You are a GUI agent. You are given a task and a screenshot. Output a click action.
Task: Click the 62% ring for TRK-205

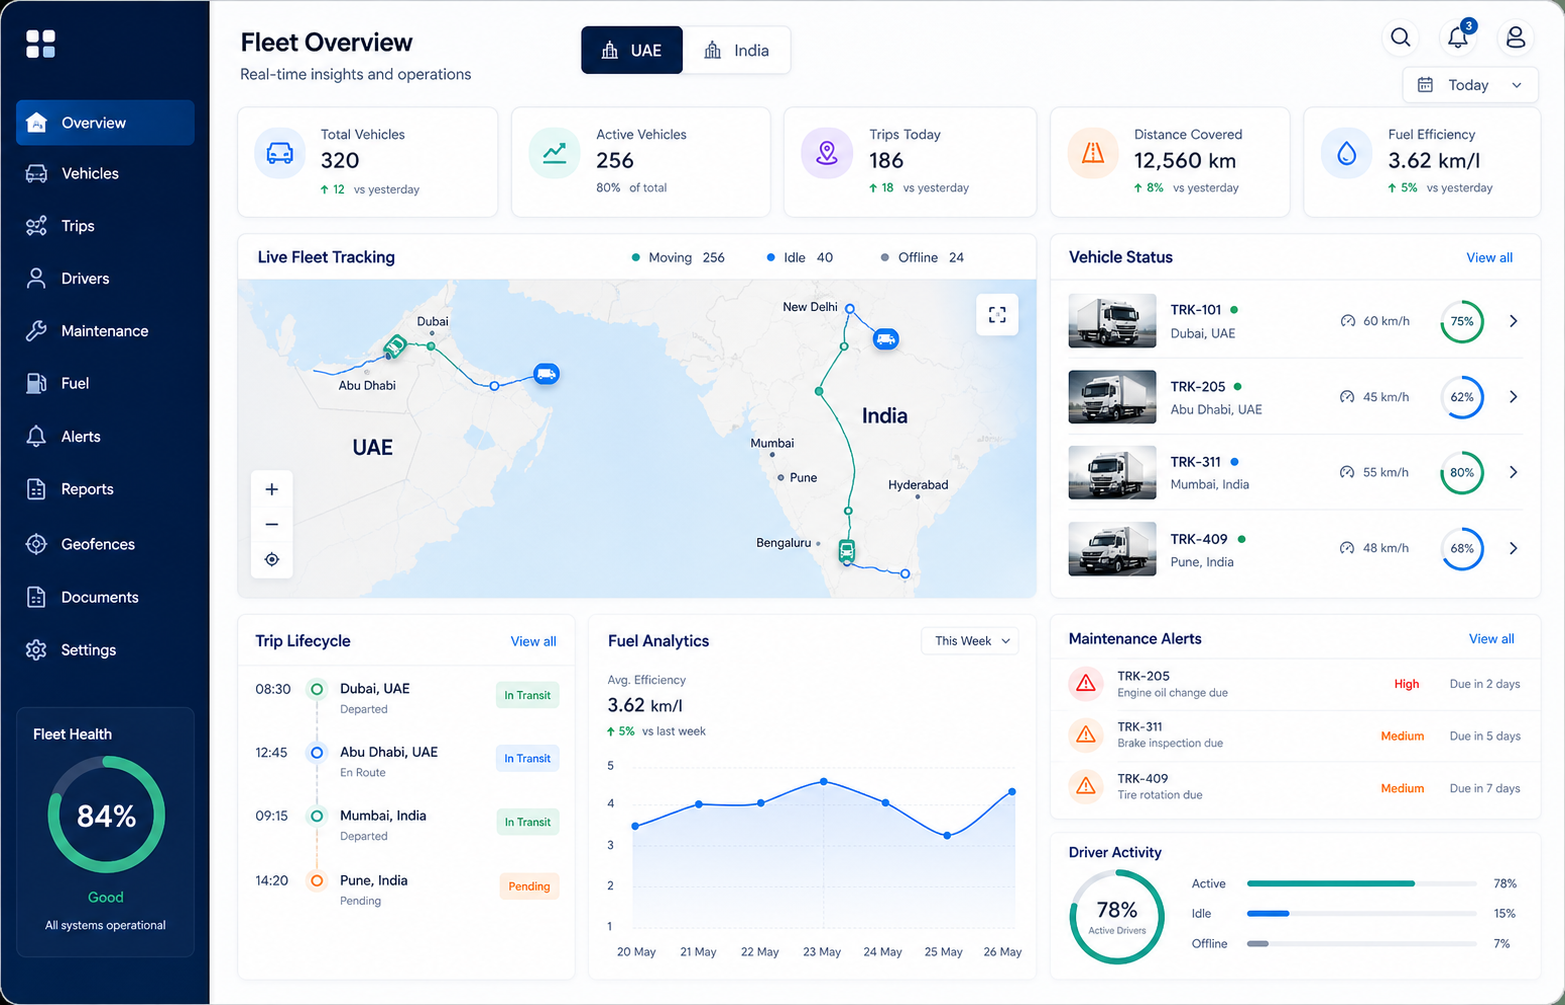coord(1462,397)
